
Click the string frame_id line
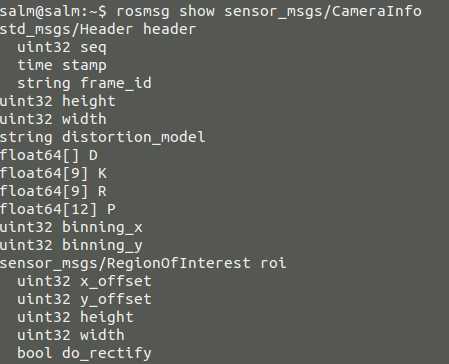tap(84, 83)
